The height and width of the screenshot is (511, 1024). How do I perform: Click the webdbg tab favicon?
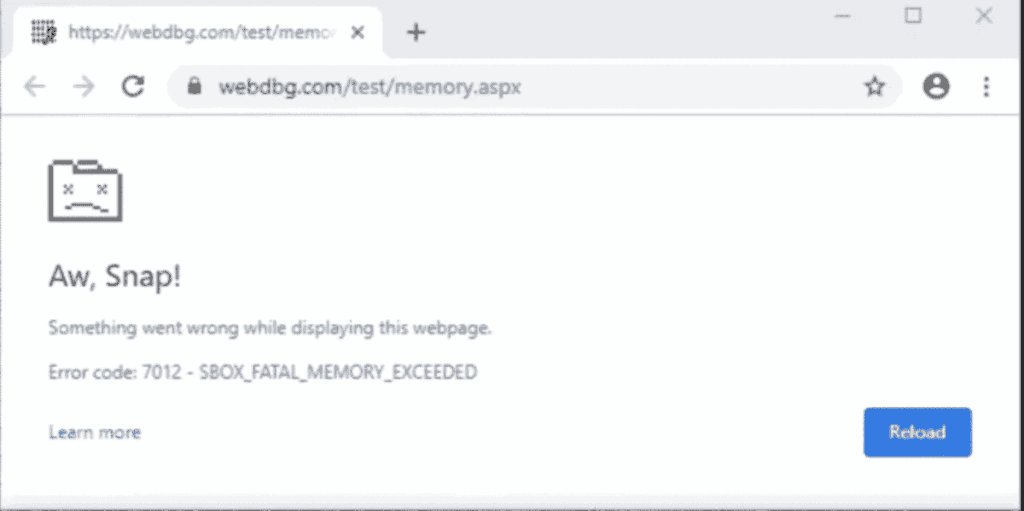(x=44, y=31)
